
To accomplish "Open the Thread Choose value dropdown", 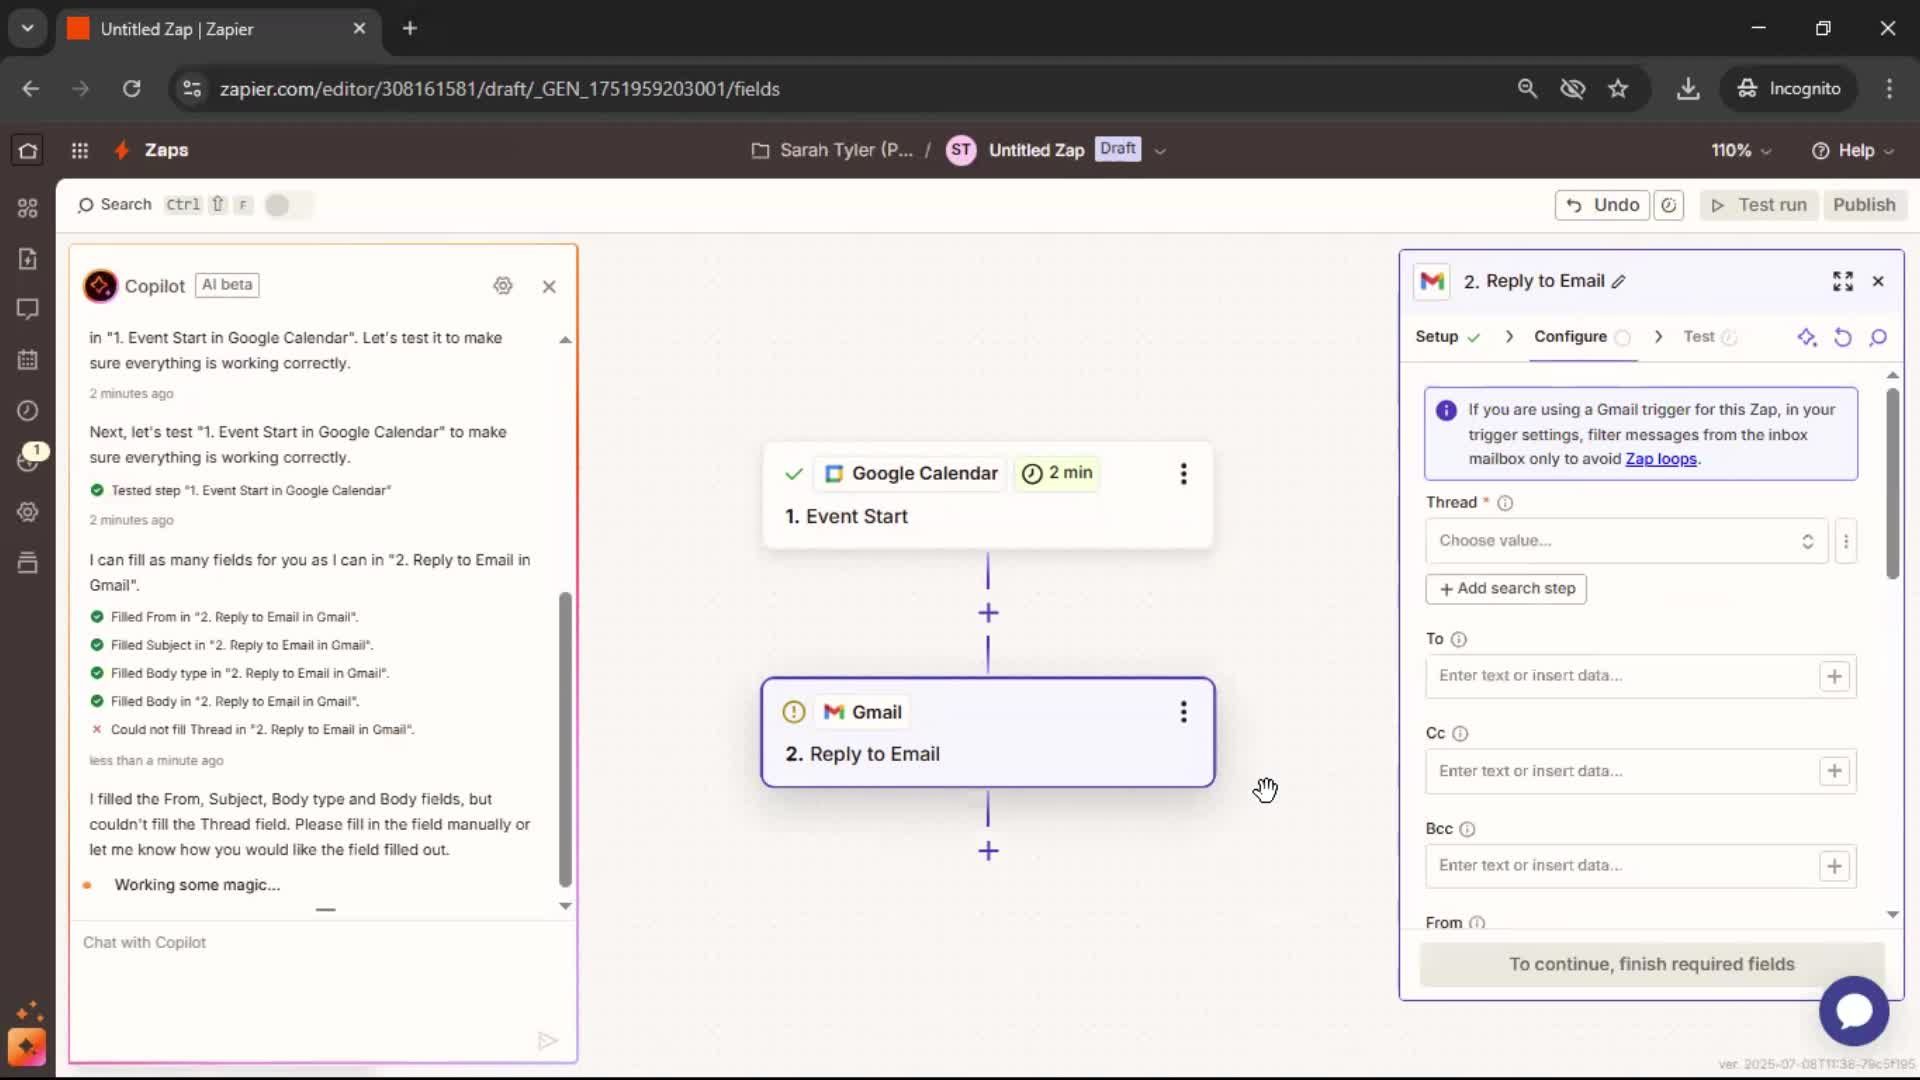I will click(1626, 541).
